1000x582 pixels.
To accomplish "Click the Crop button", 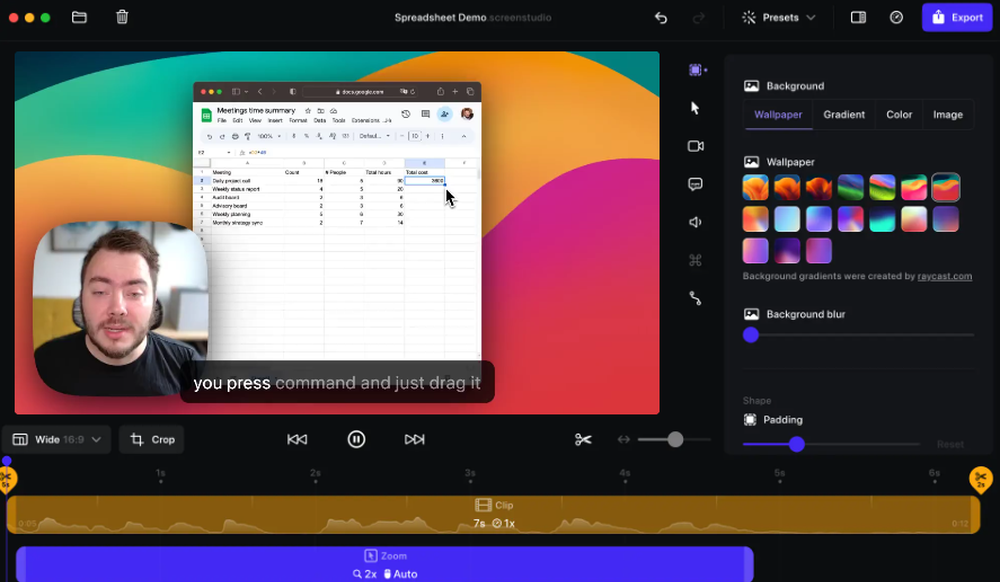I will [152, 439].
